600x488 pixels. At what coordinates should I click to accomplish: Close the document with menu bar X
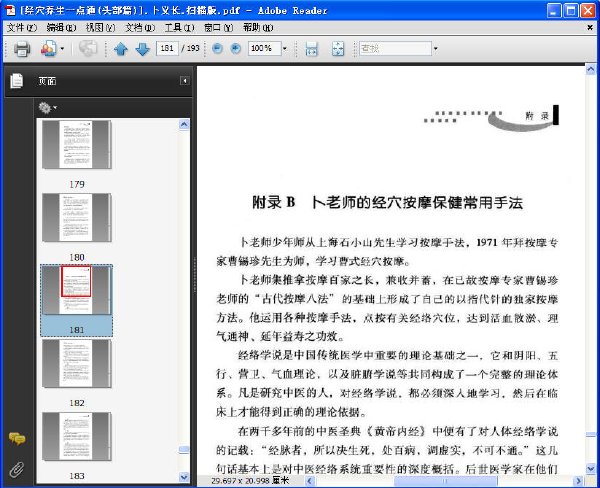coord(590,28)
